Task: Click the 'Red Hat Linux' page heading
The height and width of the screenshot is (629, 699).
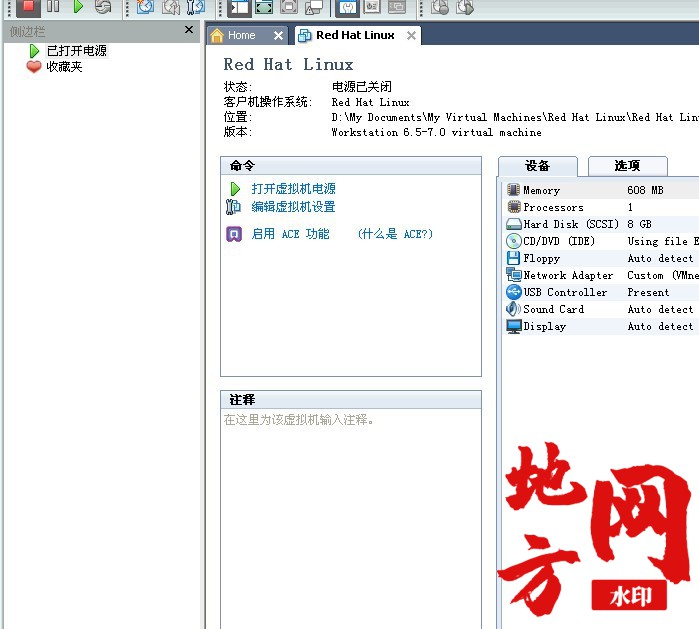Action: coord(288,65)
